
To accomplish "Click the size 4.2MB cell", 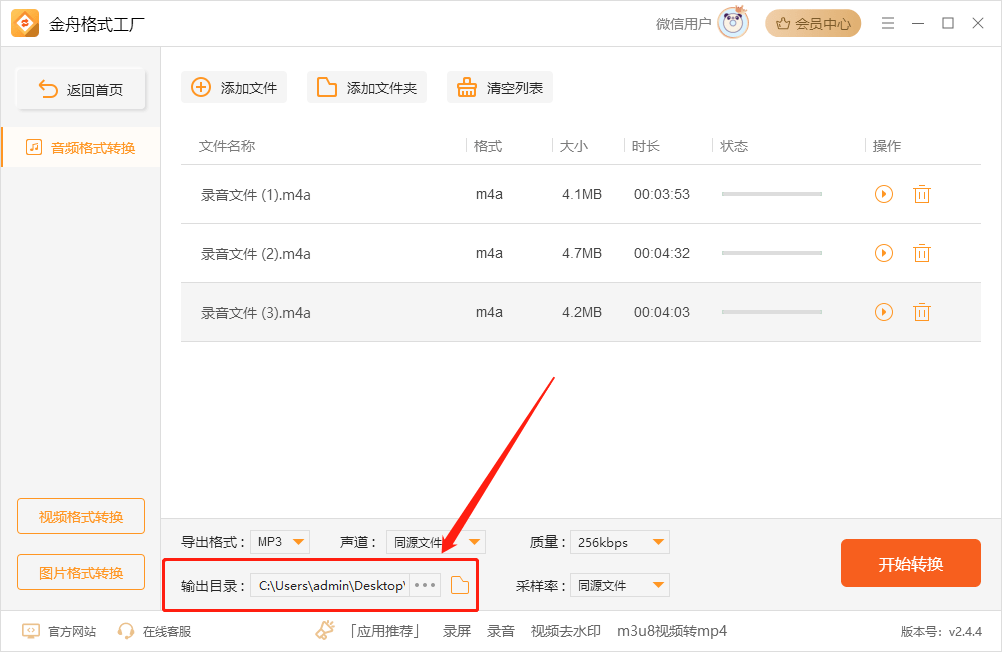I will 582,312.
